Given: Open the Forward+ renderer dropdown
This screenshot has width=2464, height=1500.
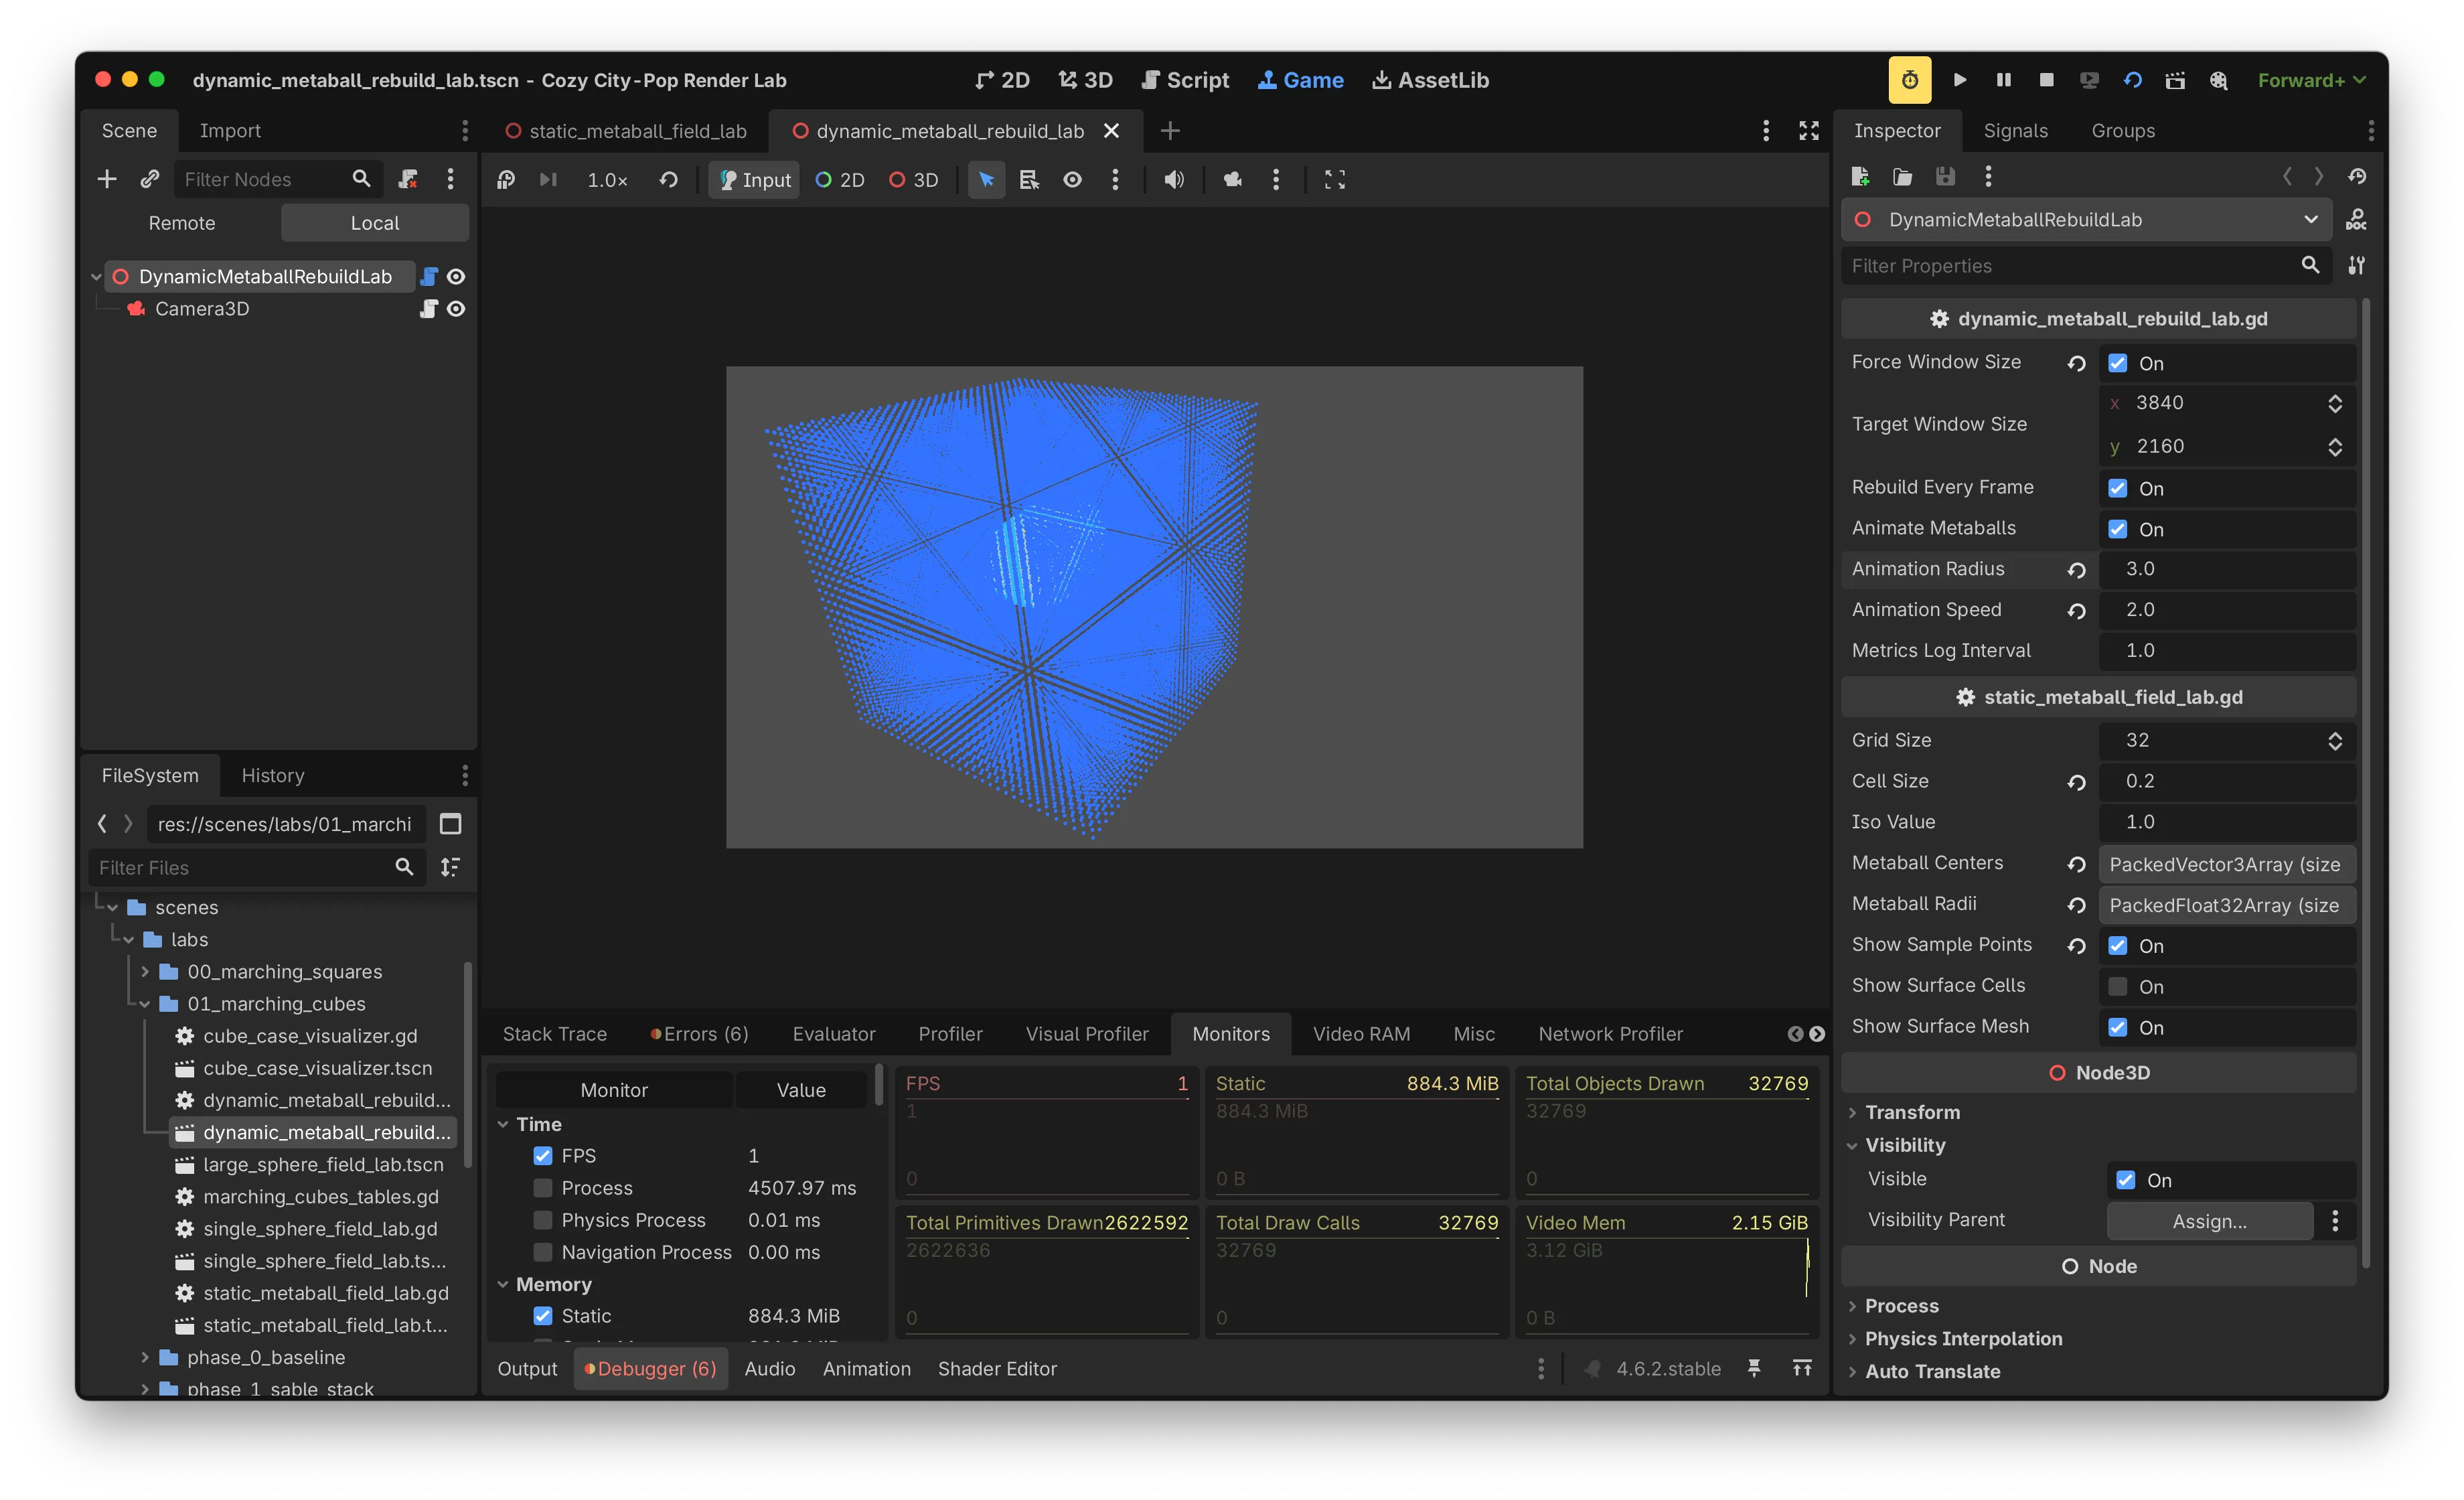Looking at the screenshot, I should pyautogui.click(x=2311, y=80).
